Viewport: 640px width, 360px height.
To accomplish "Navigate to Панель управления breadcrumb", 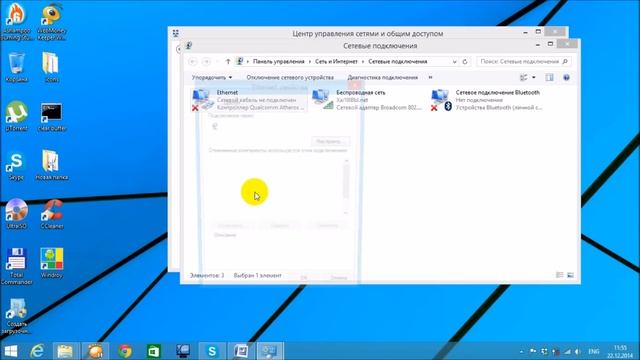I will click(x=279, y=62).
